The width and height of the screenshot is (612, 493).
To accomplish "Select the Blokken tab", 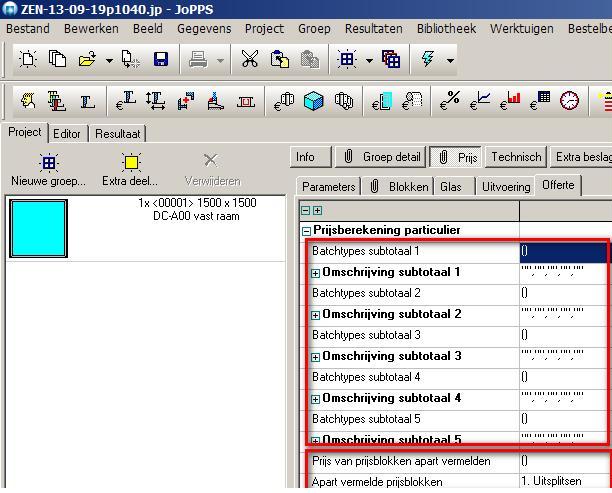I will [399, 187].
